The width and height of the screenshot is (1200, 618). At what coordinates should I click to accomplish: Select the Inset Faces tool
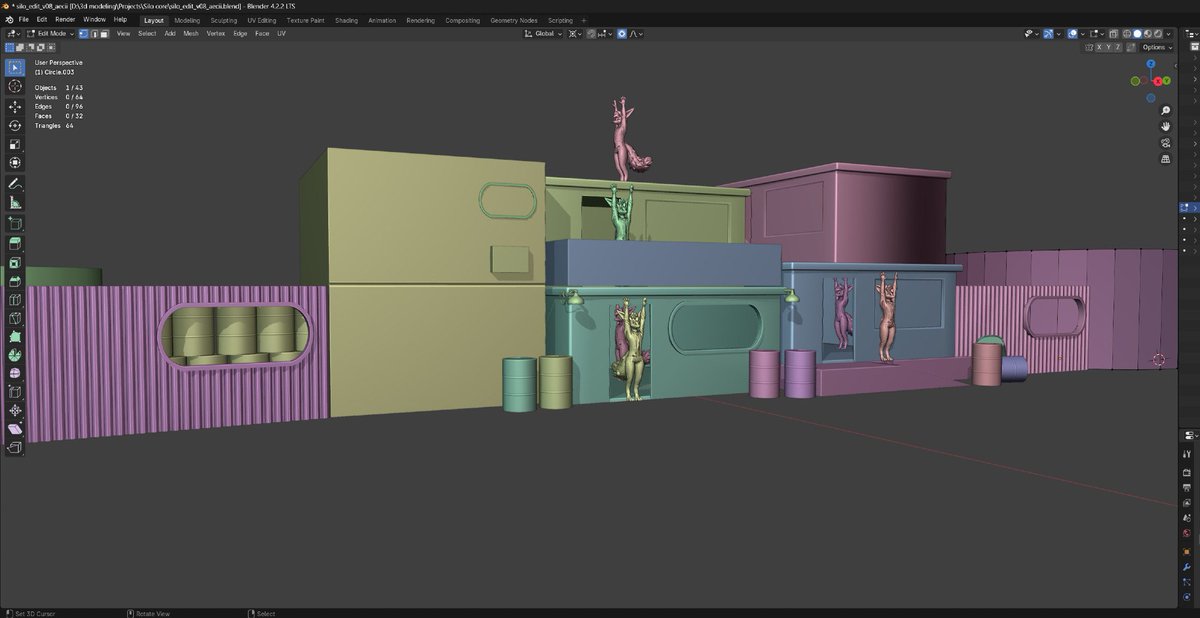click(15, 262)
